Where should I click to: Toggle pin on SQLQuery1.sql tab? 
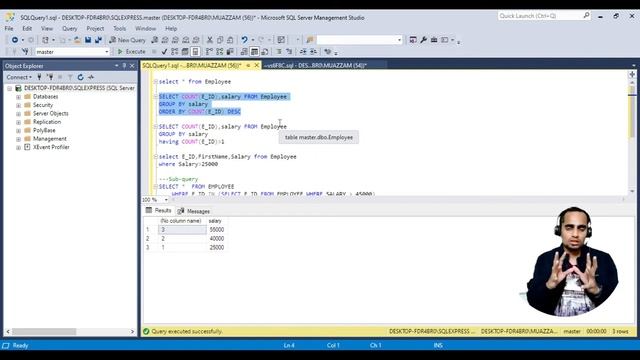pyautogui.click(x=248, y=65)
